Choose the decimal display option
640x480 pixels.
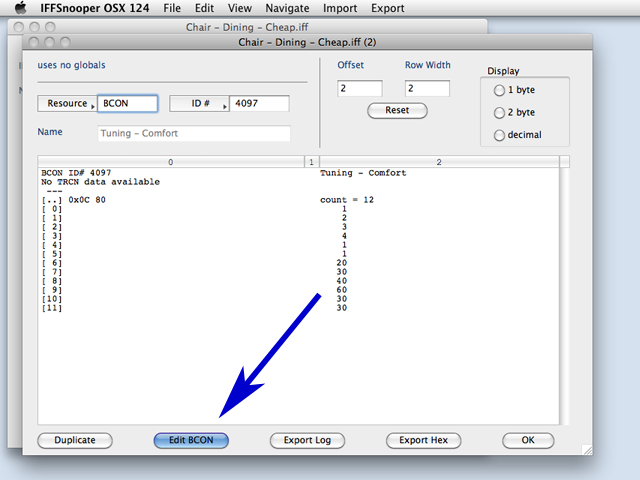click(x=499, y=135)
